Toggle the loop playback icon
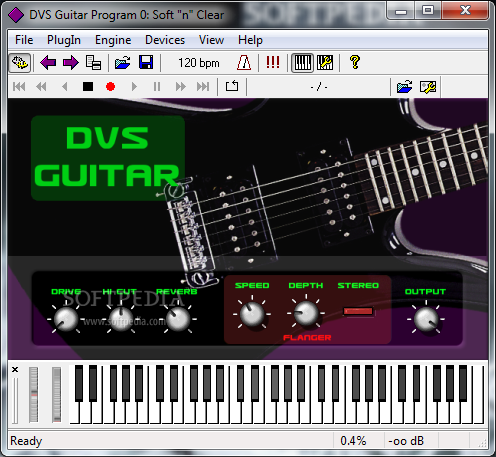The height and width of the screenshot is (457, 496). click(x=232, y=86)
